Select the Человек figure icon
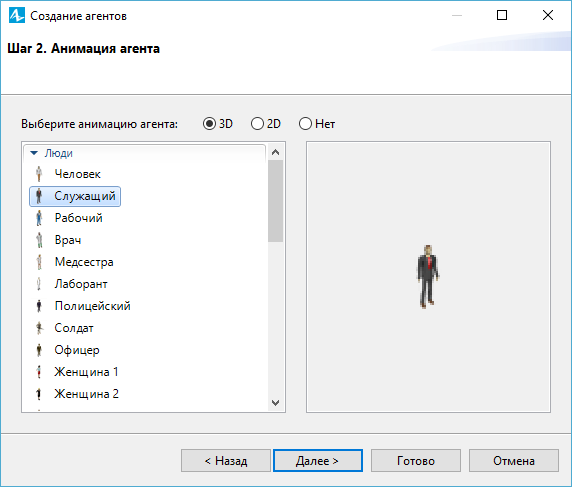The image size is (572, 487). click(39, 174)
